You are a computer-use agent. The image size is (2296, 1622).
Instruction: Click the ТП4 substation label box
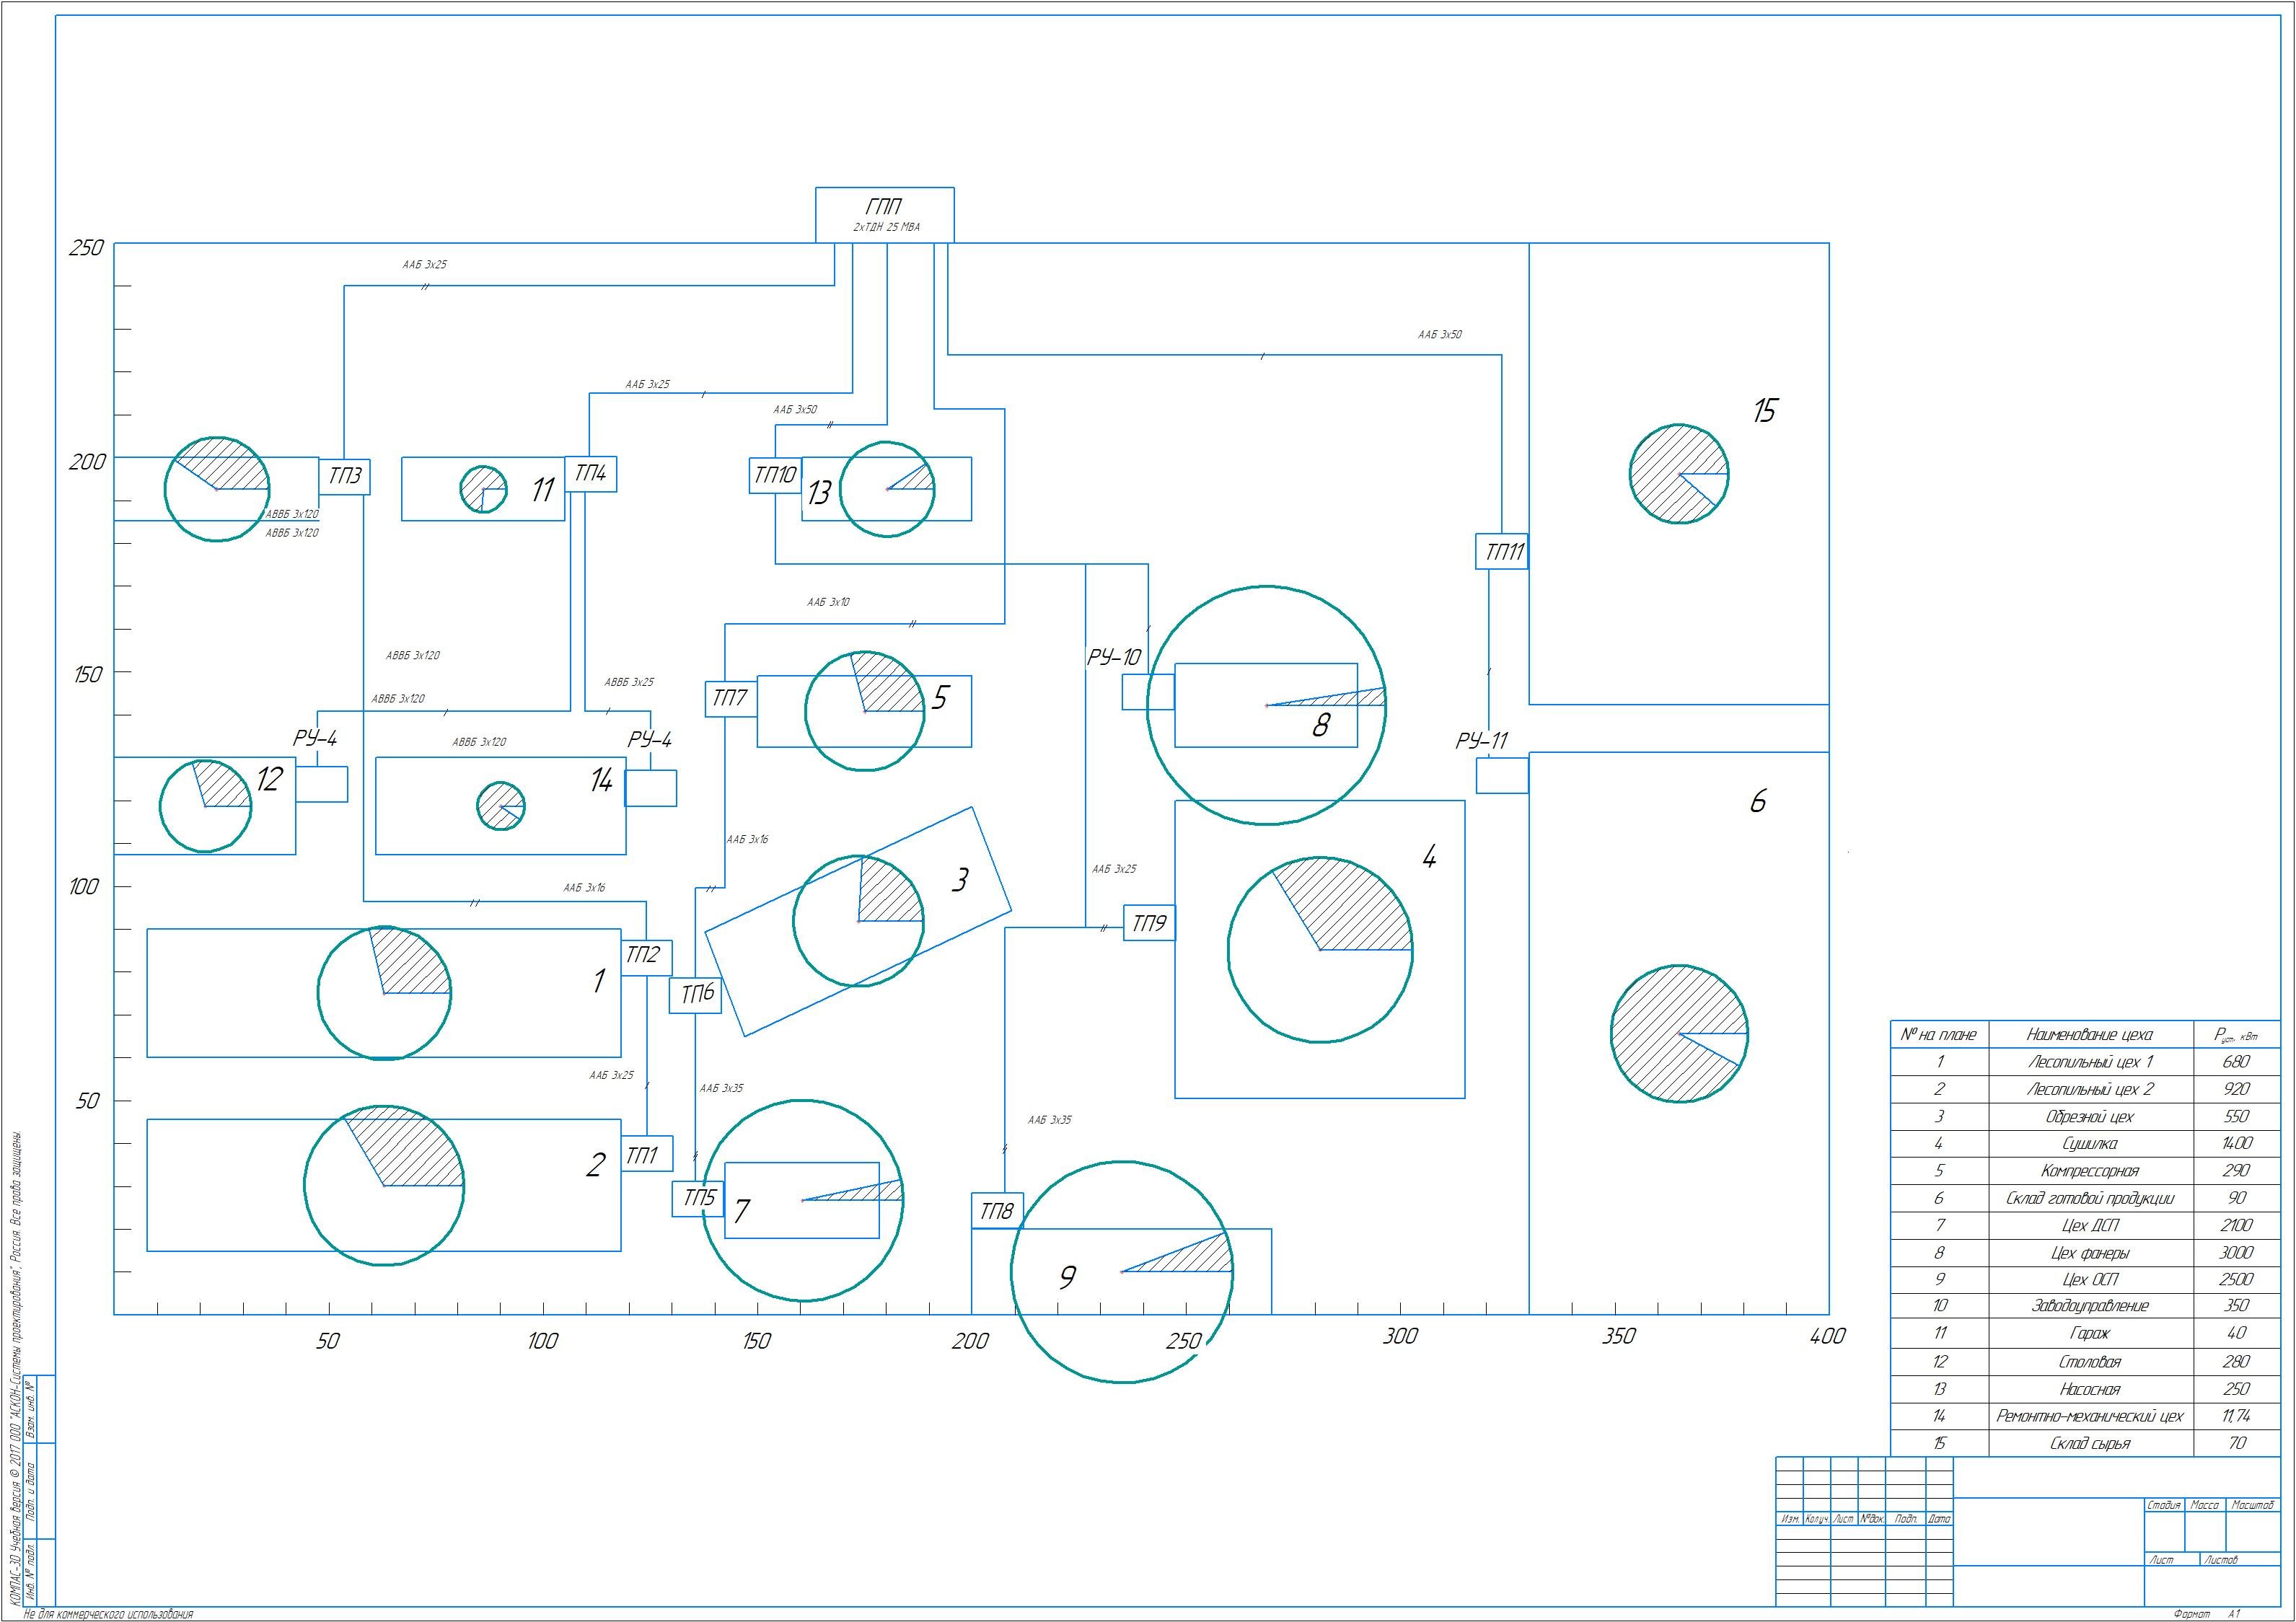(590, 473)
